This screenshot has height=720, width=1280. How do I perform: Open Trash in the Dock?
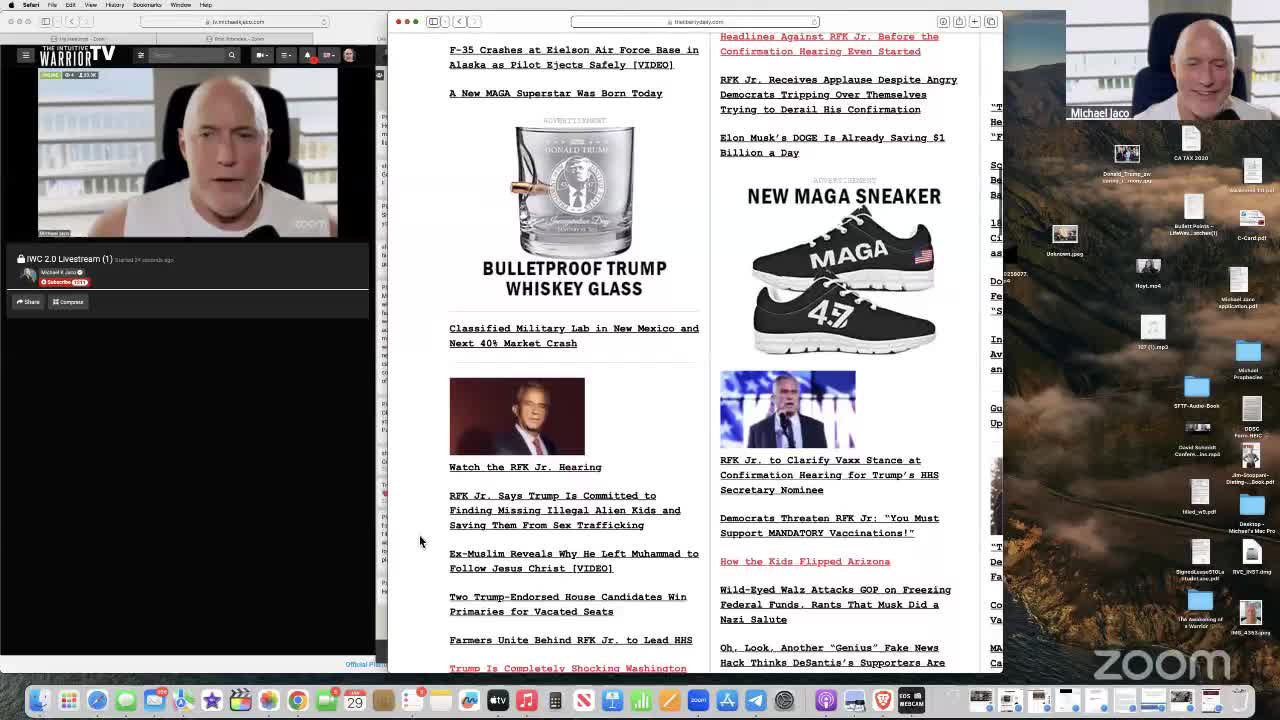tap(1240, 701)
